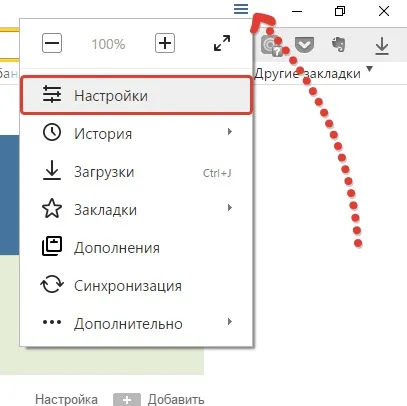Click the Настройка link at bottom
The image size is (407, 406).
pos(66,399)
